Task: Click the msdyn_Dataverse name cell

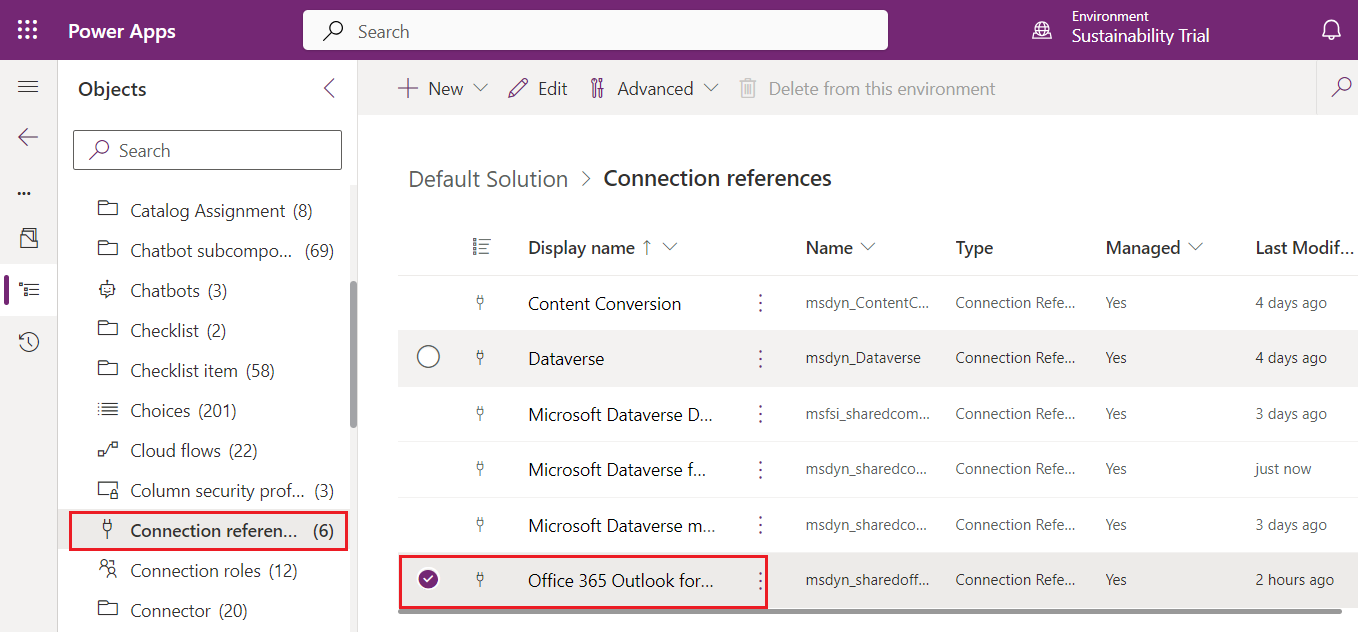Action: pos(863,358)
